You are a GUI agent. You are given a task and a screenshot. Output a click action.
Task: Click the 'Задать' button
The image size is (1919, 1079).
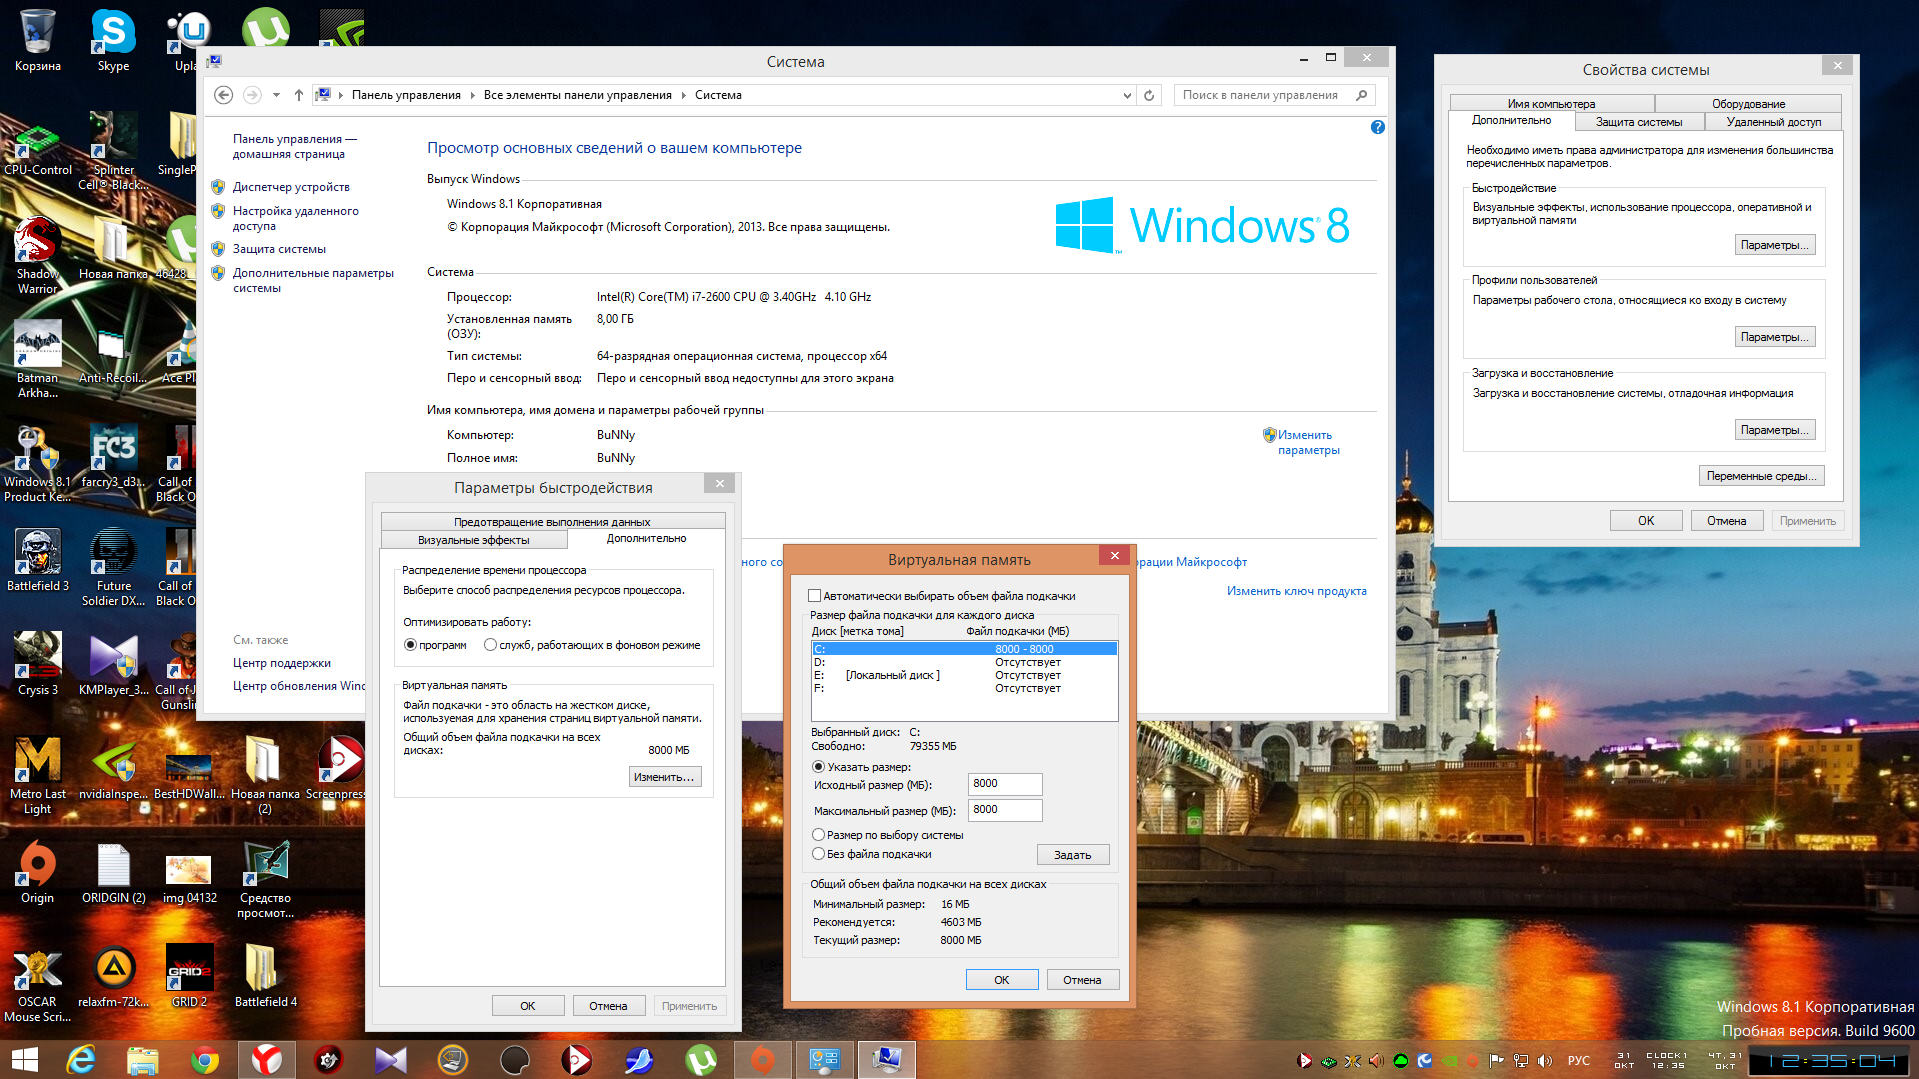click(x=1072, y=855)
